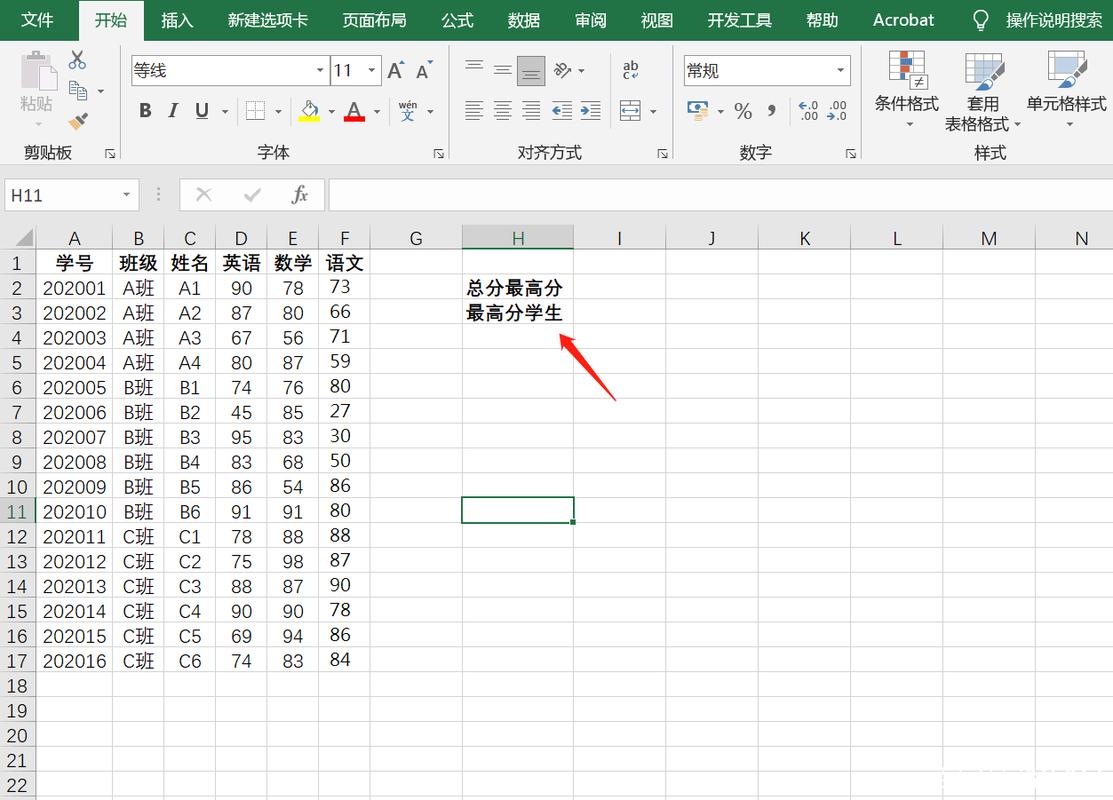Apply red font color A

pos(354,111)
